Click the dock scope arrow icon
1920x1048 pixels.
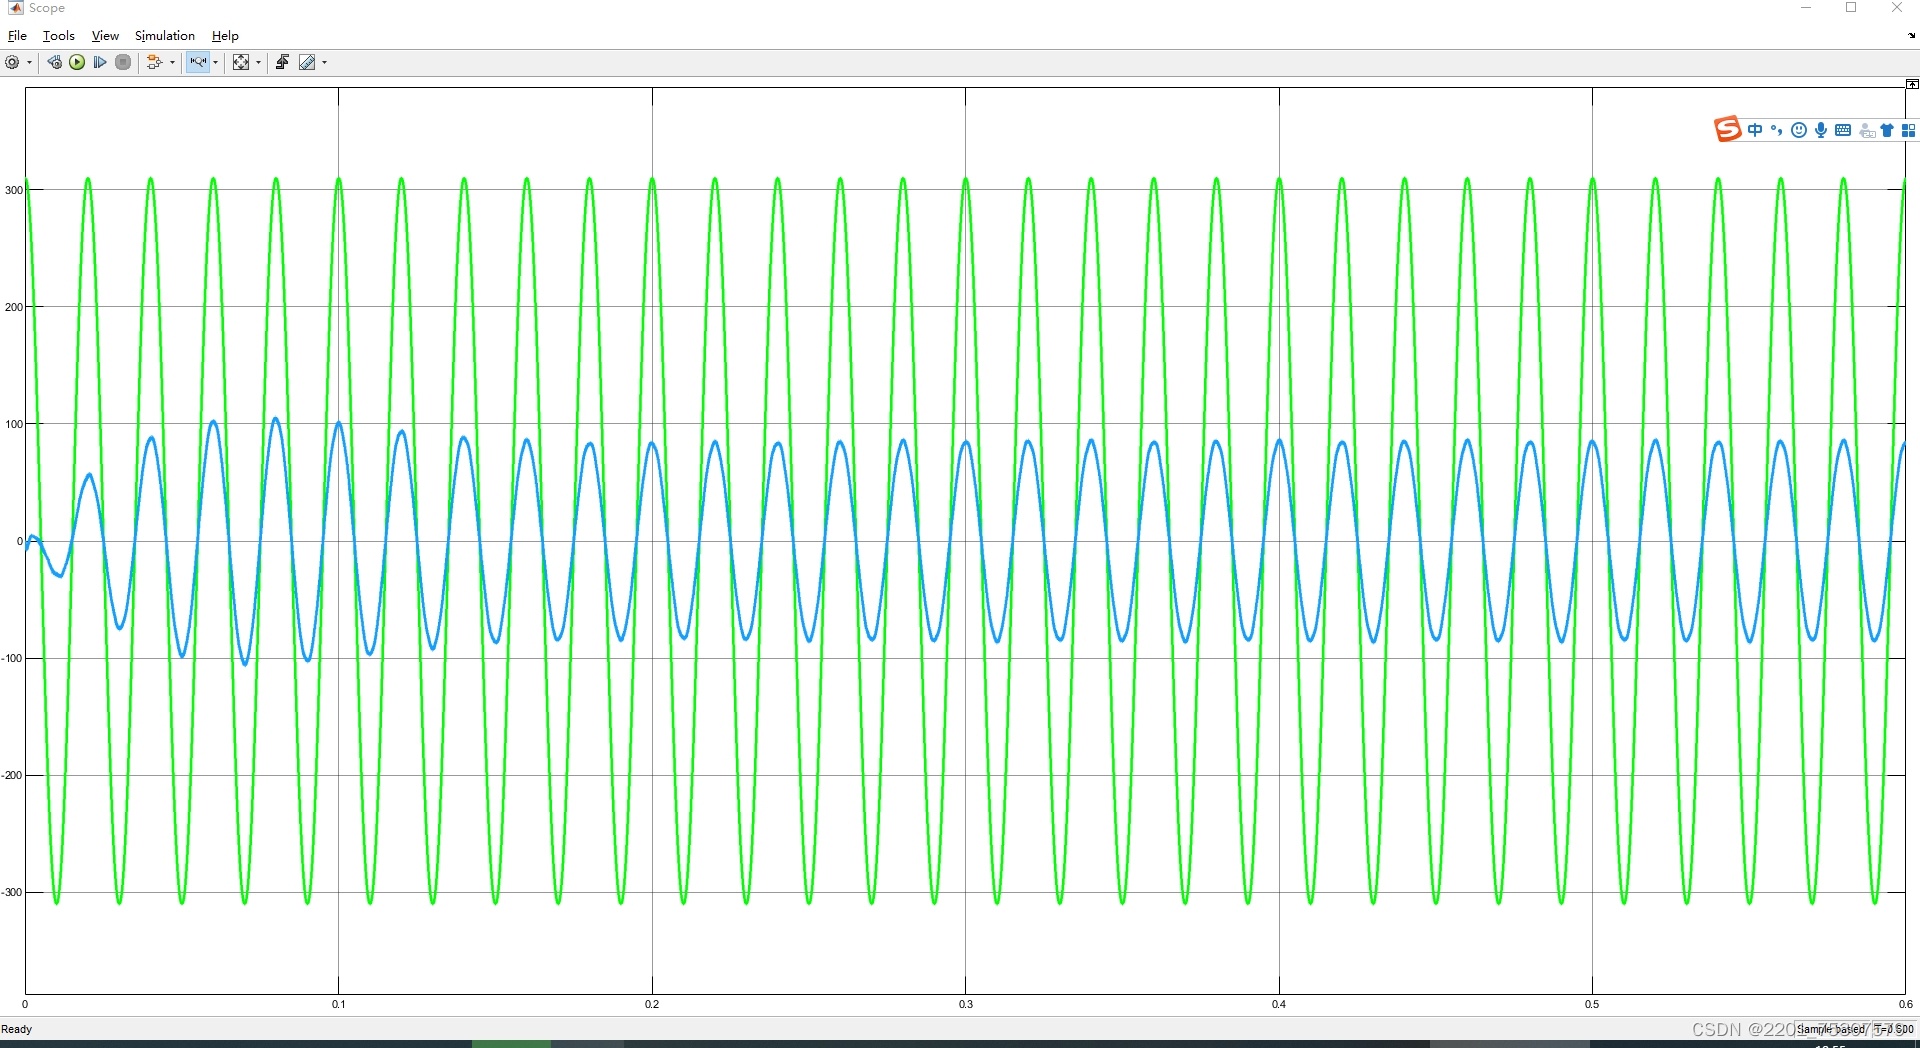tap(1912, 35)
